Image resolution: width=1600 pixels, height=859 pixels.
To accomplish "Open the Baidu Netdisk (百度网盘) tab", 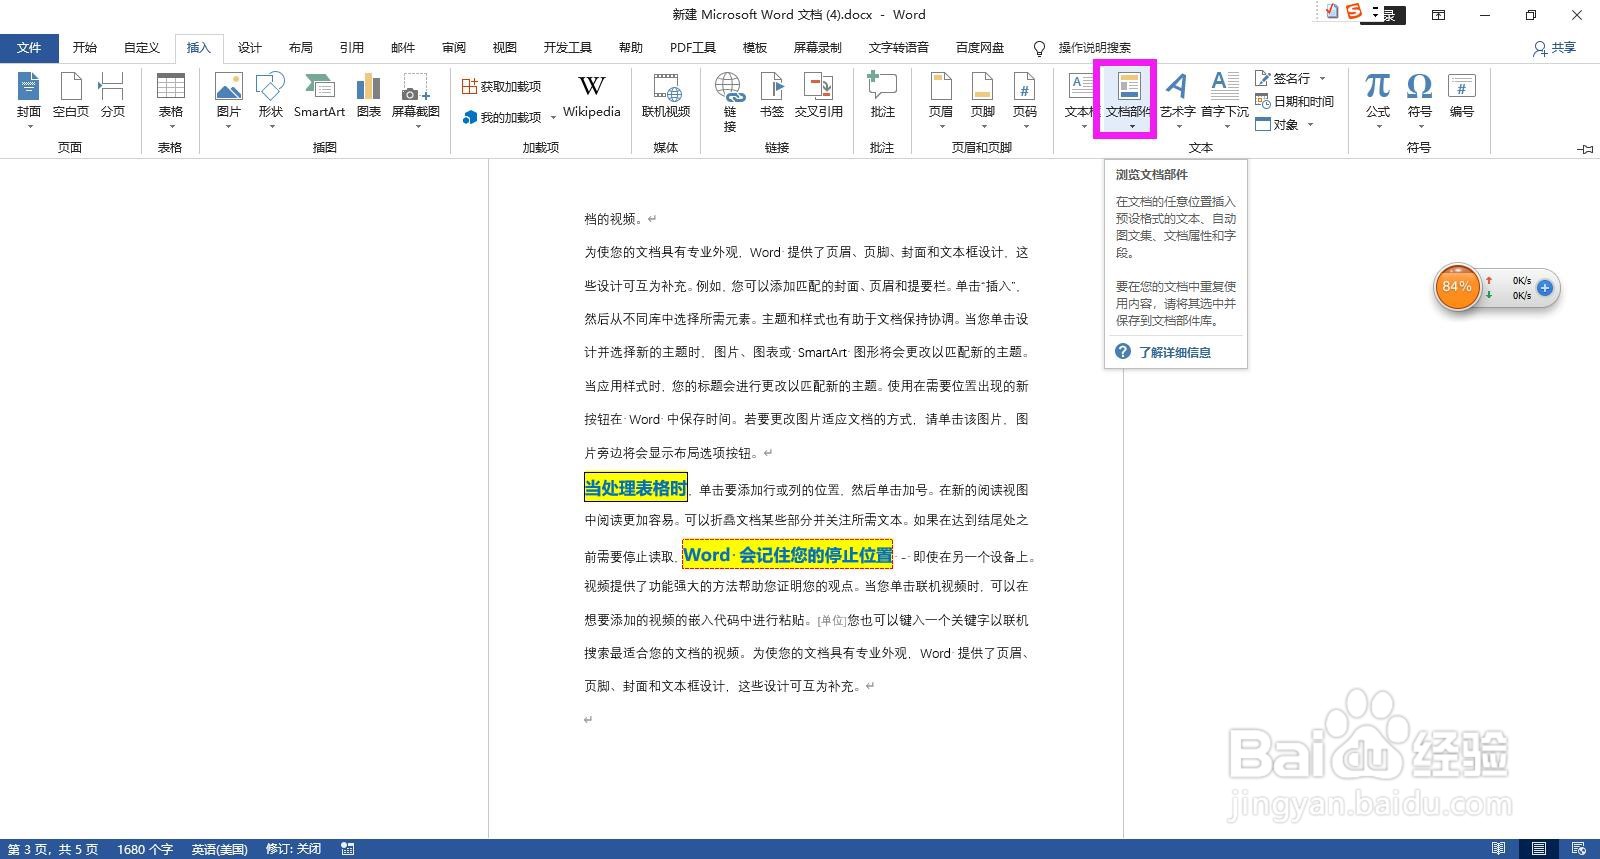I will tap(980, 47).
